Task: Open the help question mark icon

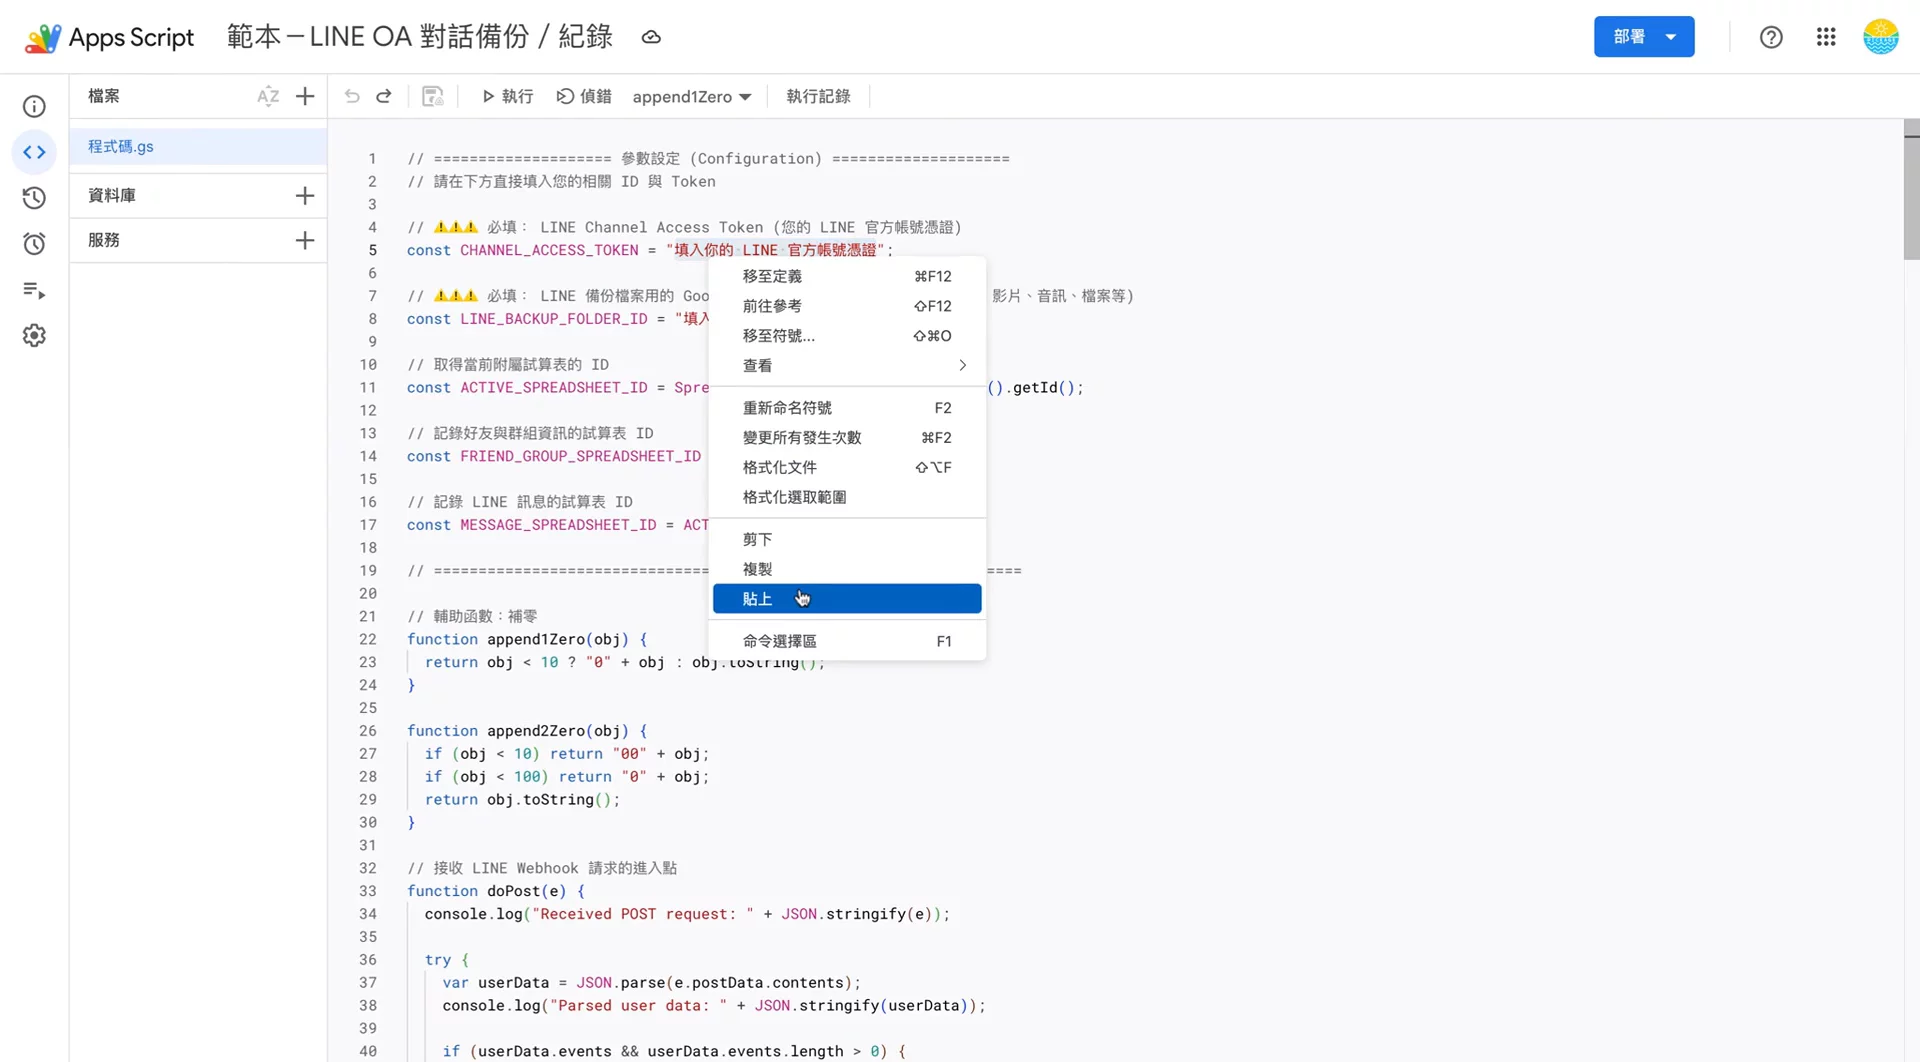Action: [1771, 37]
